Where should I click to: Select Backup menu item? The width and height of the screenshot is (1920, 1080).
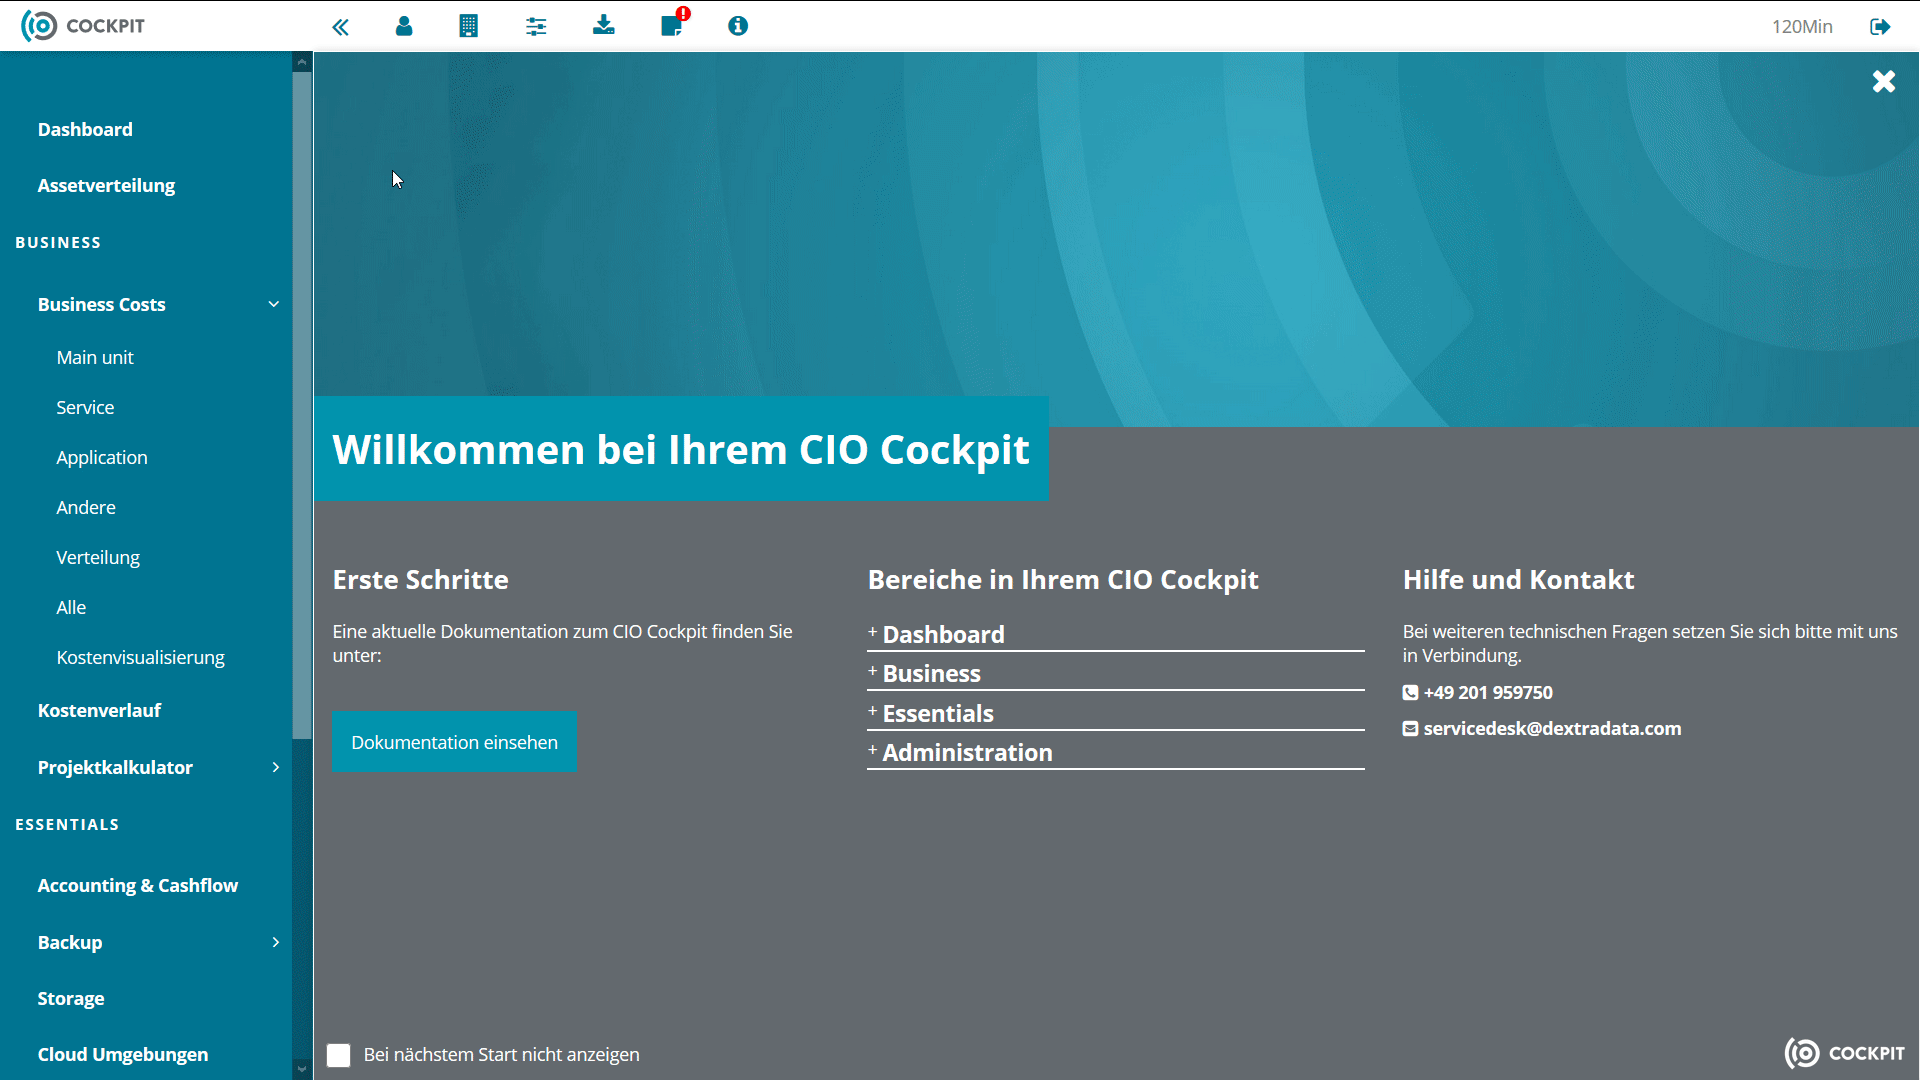70,942
